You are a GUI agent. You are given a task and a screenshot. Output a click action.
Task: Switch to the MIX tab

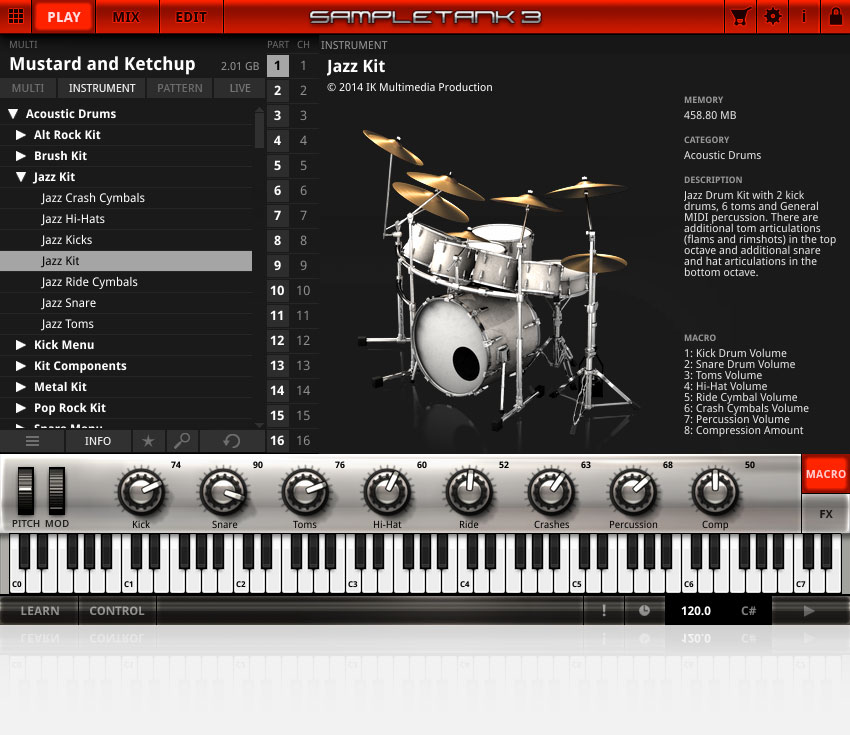pyautogui.click(x=127, y=17)
